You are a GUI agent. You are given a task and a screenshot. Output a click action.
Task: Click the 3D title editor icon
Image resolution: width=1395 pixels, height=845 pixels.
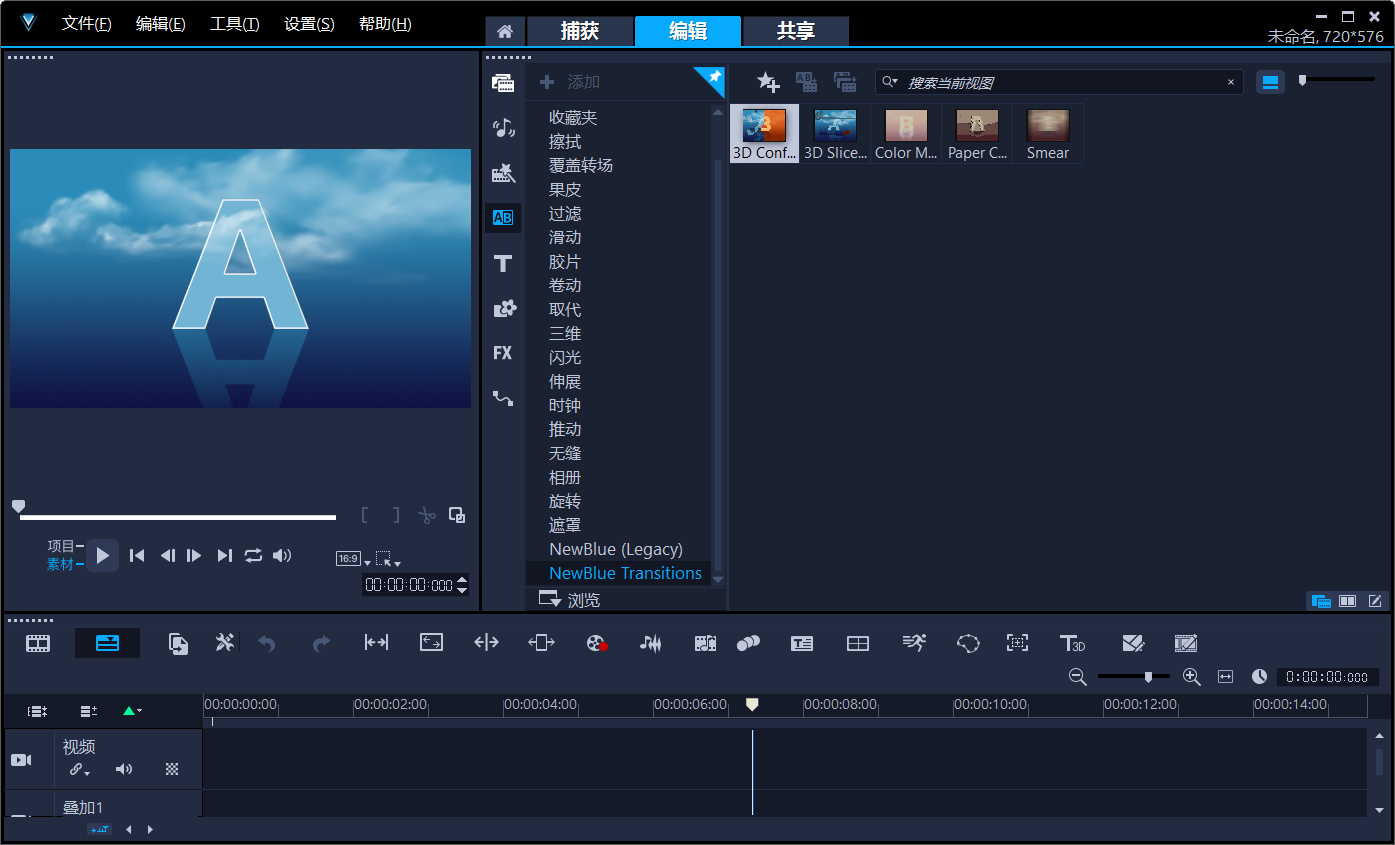pyautogui.click(x=1072, y=643)
